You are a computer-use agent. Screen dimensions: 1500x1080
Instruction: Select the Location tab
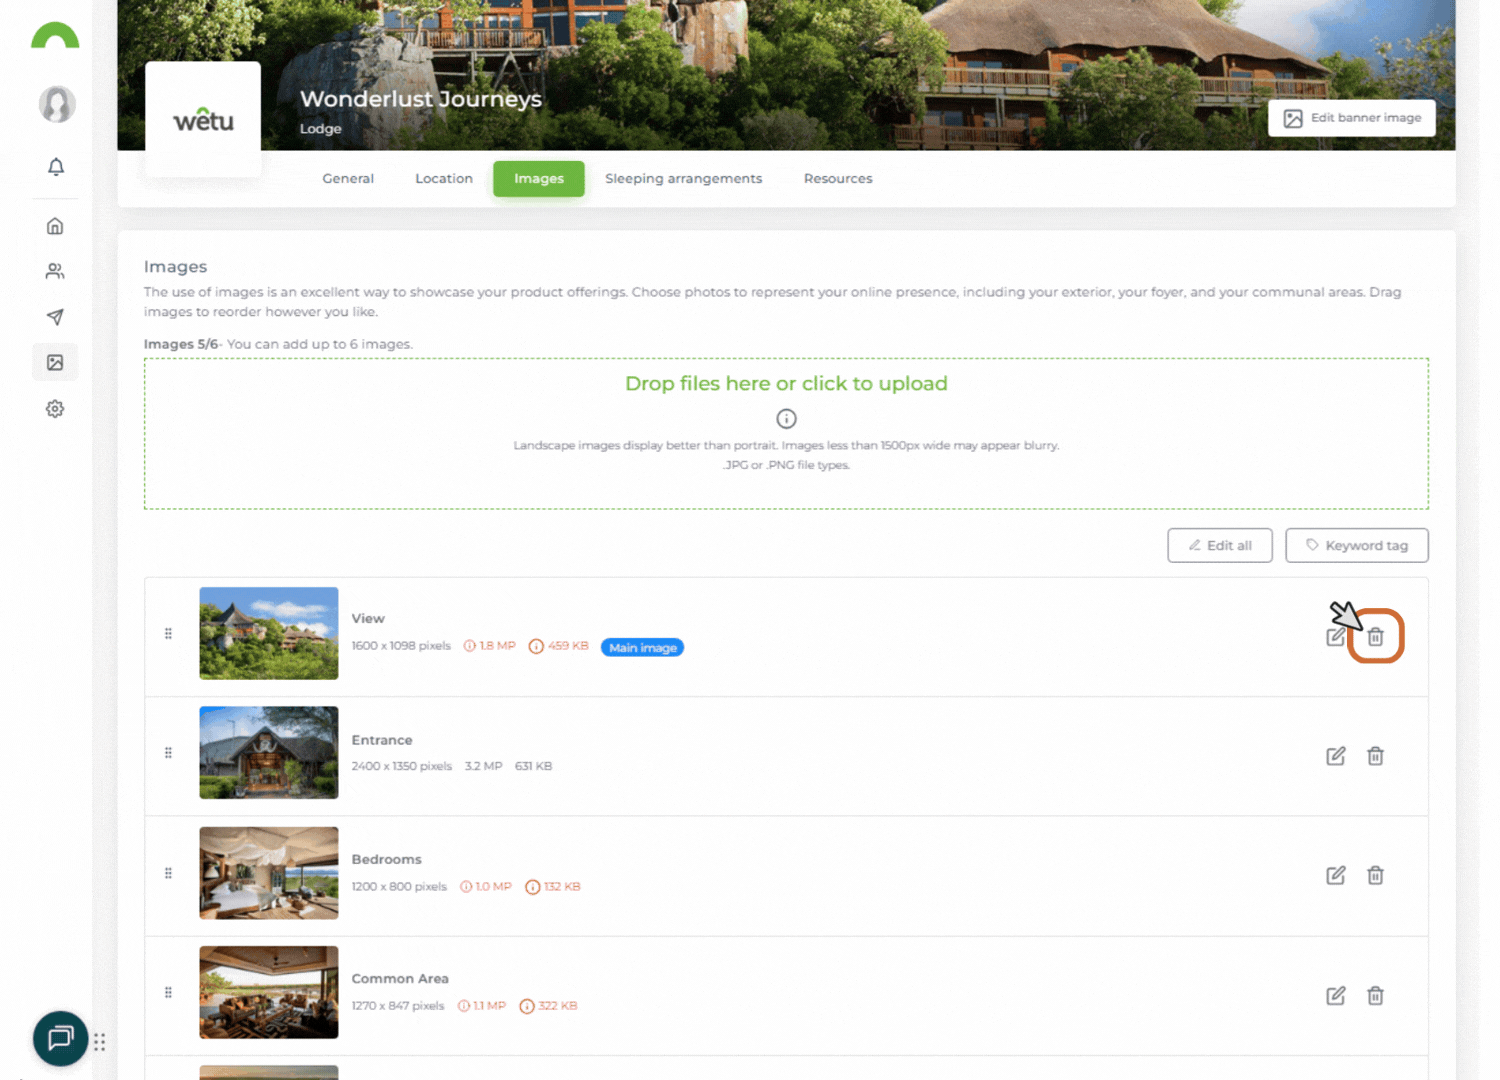point(444,179)
